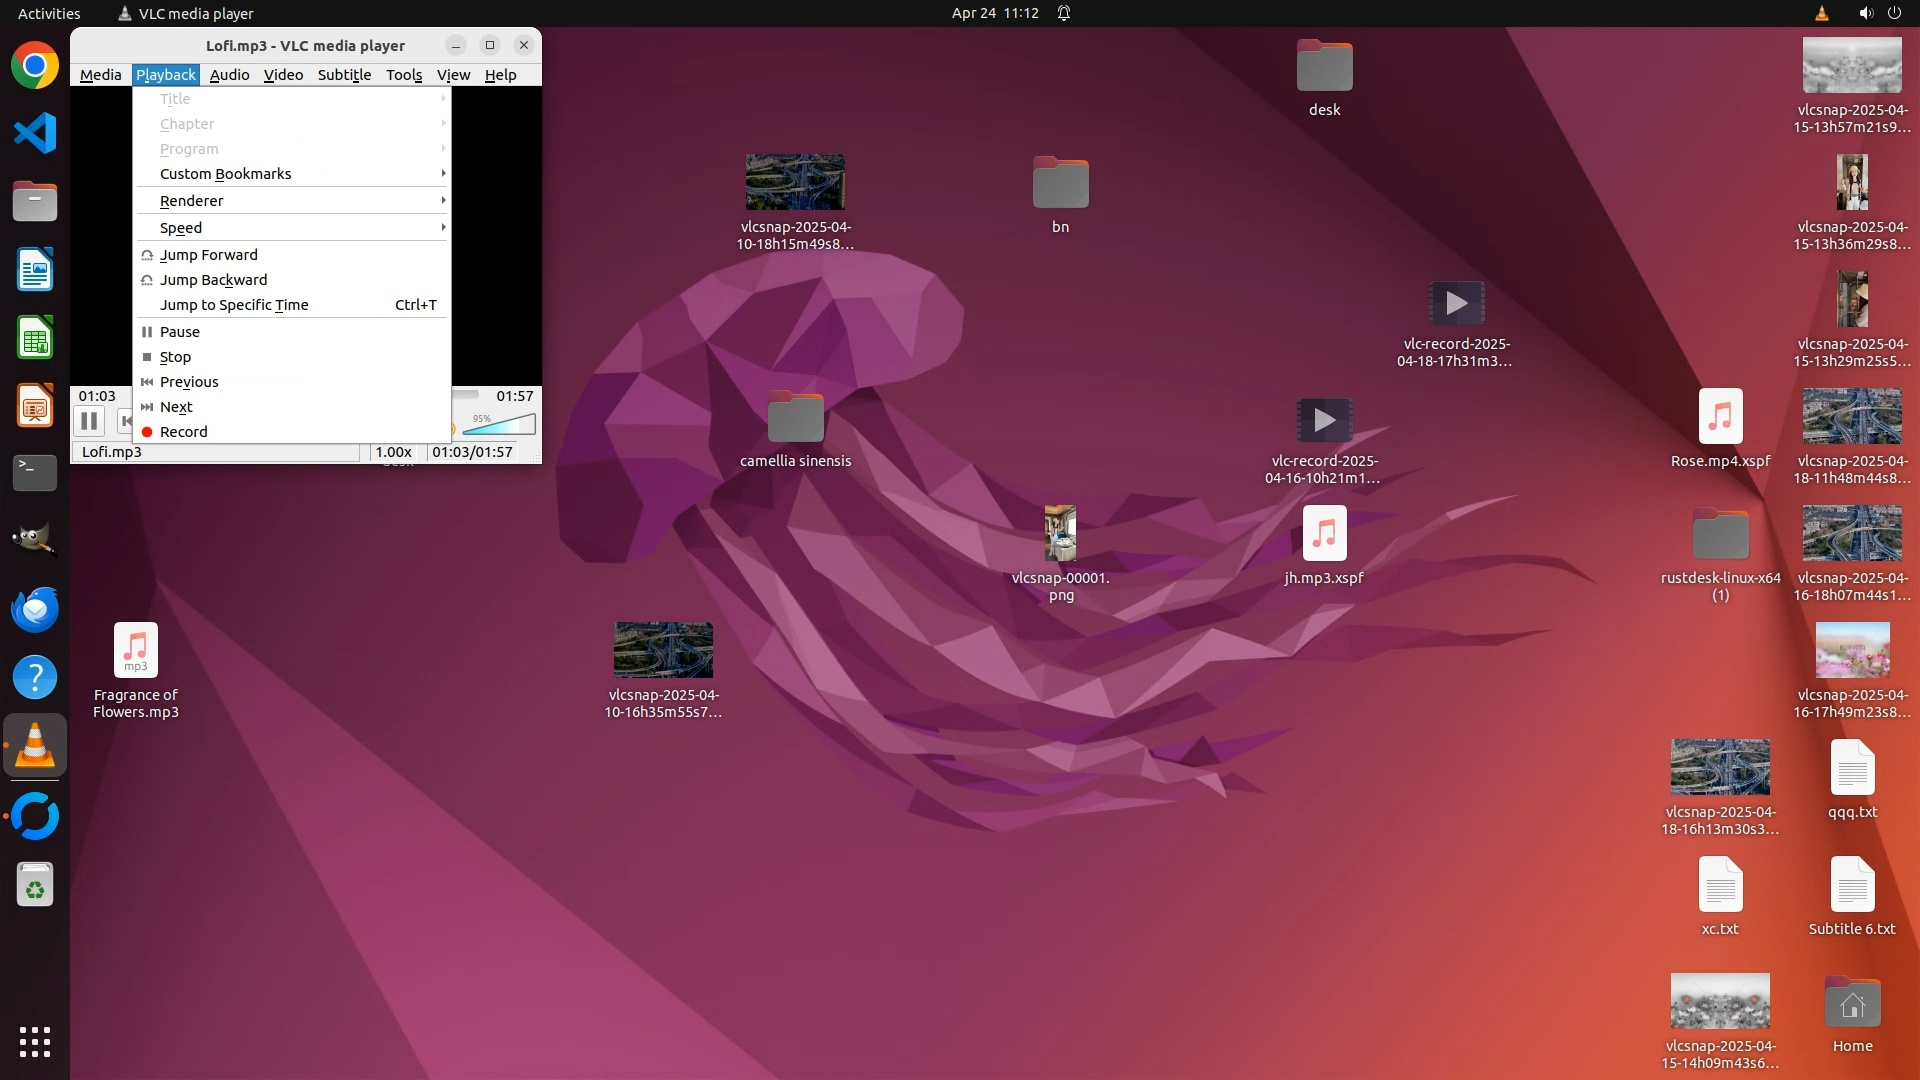Open the Tools menu
Viewport: 1920px width, 1080px height.
click(x=404, y=75)
